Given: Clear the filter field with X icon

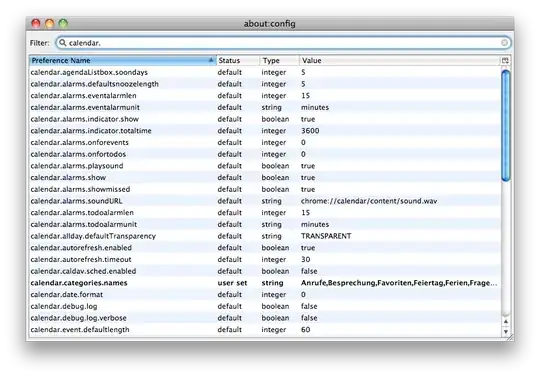Looking at the screenshot, I should coord(505,43).
